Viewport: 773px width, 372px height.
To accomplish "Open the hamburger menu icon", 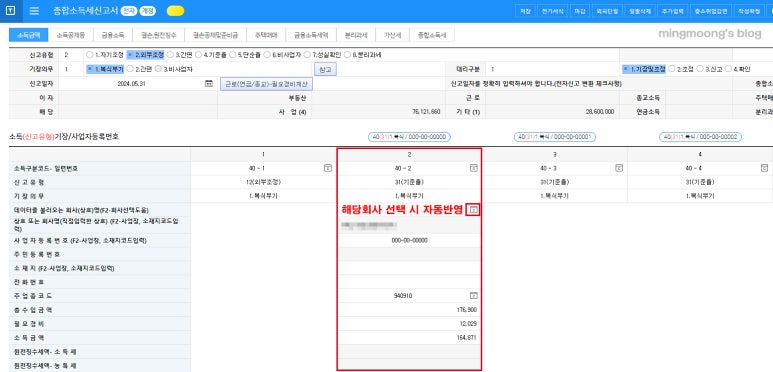I will 34,11.
